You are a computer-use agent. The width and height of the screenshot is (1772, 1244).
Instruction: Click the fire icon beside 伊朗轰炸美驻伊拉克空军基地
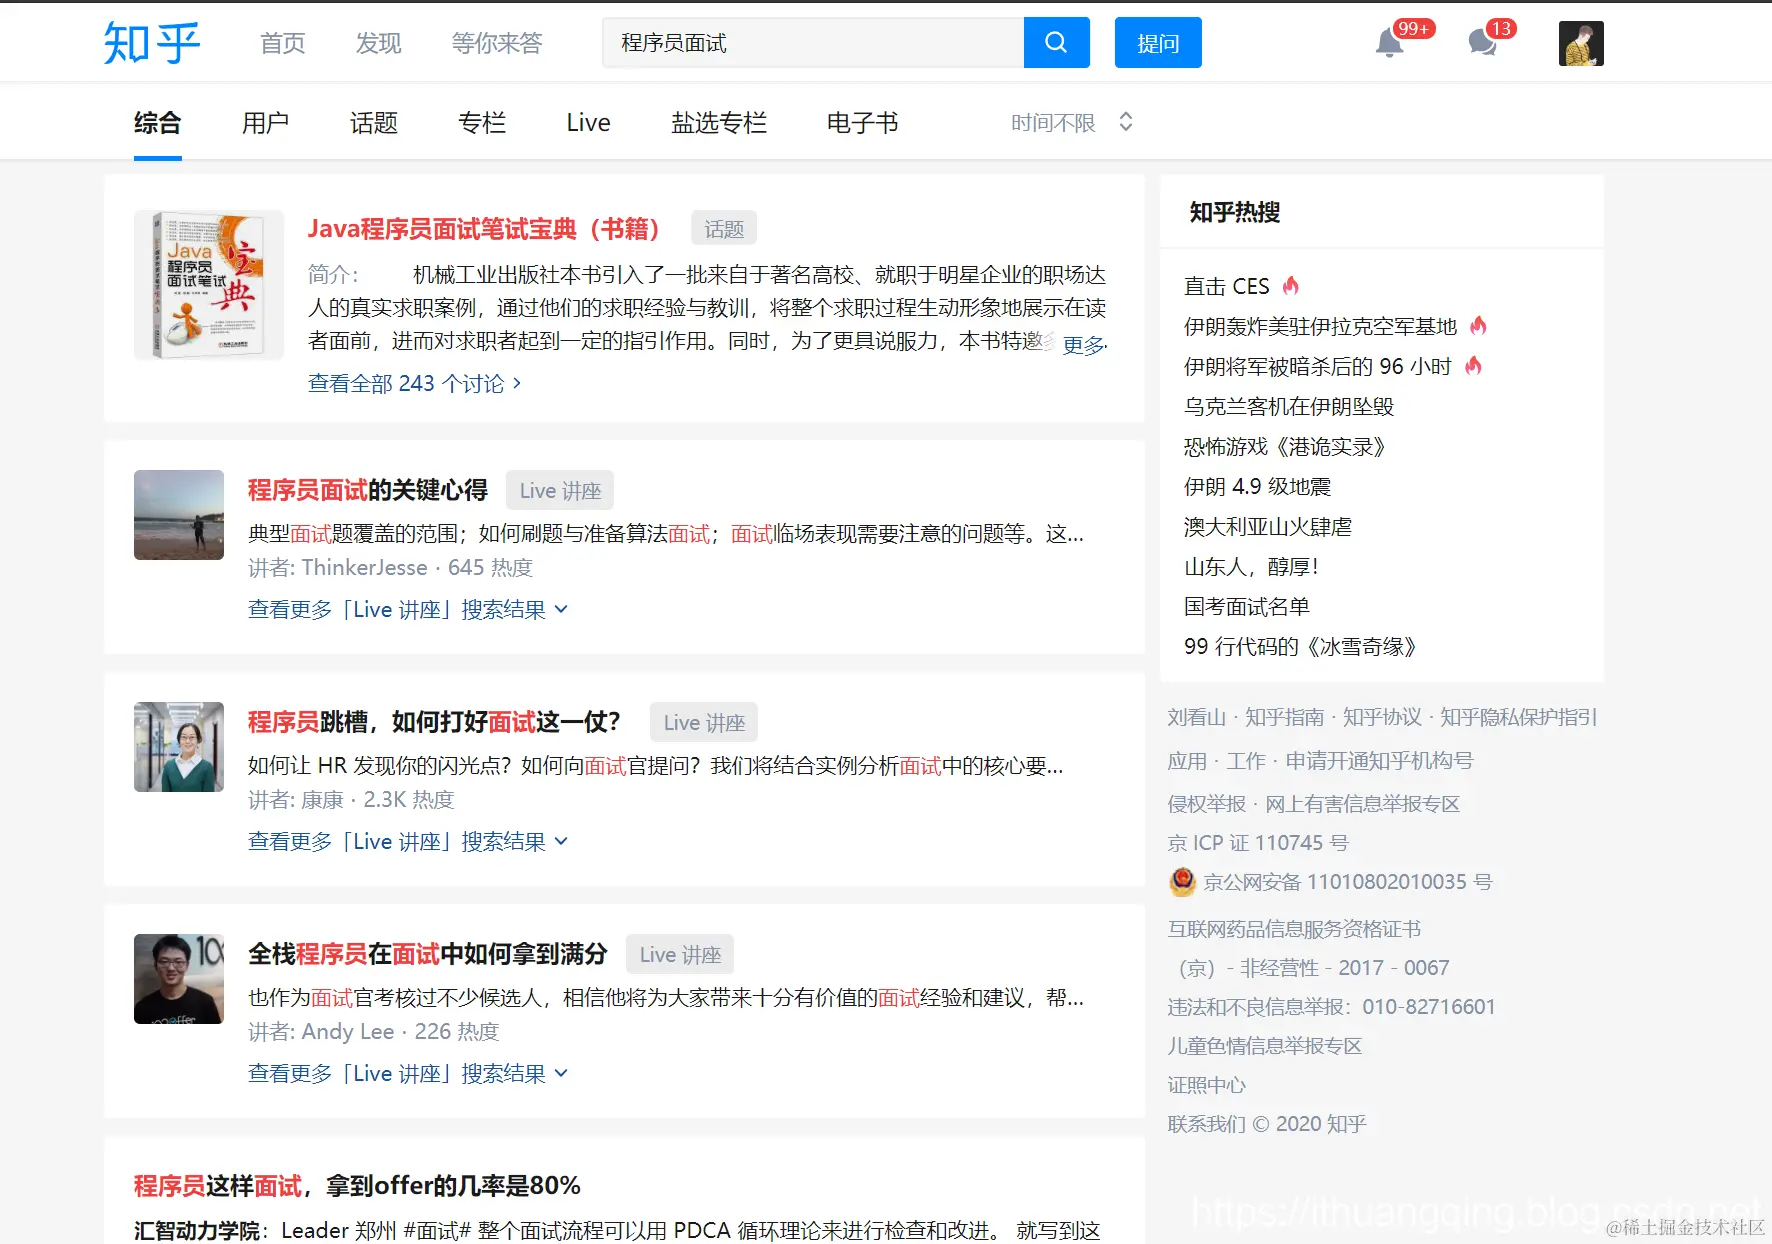click(1479, 325)
